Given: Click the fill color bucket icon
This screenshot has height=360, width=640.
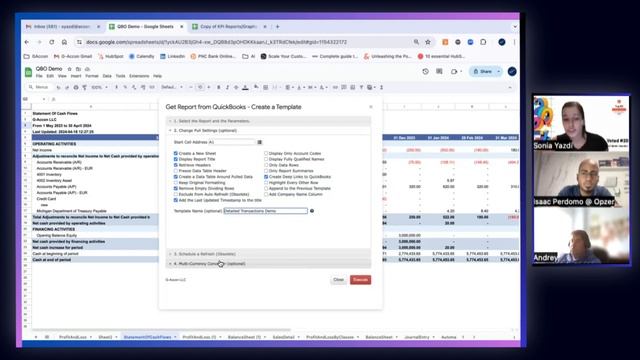Looking at the screenshot, I should 256,87.
